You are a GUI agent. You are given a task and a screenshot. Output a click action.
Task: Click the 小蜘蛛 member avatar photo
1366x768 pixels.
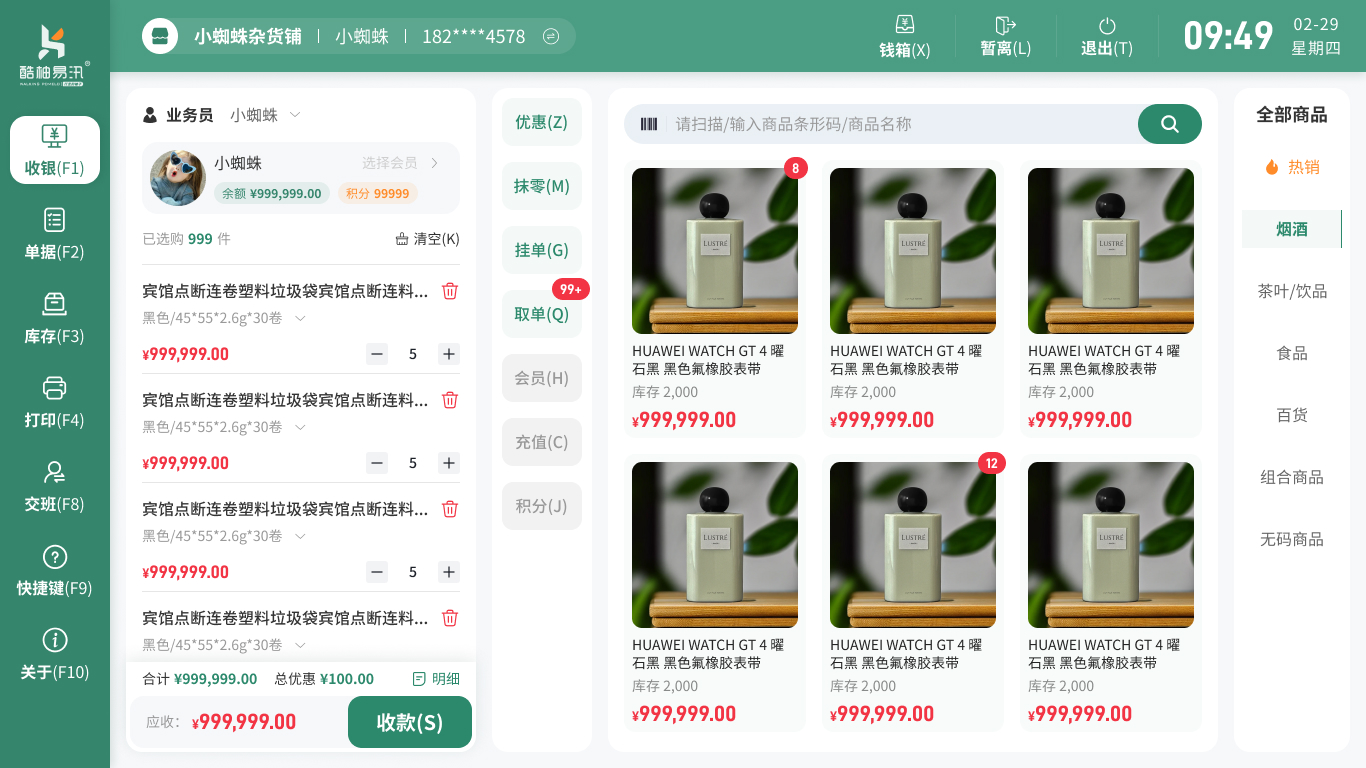[x=178, y=178]
